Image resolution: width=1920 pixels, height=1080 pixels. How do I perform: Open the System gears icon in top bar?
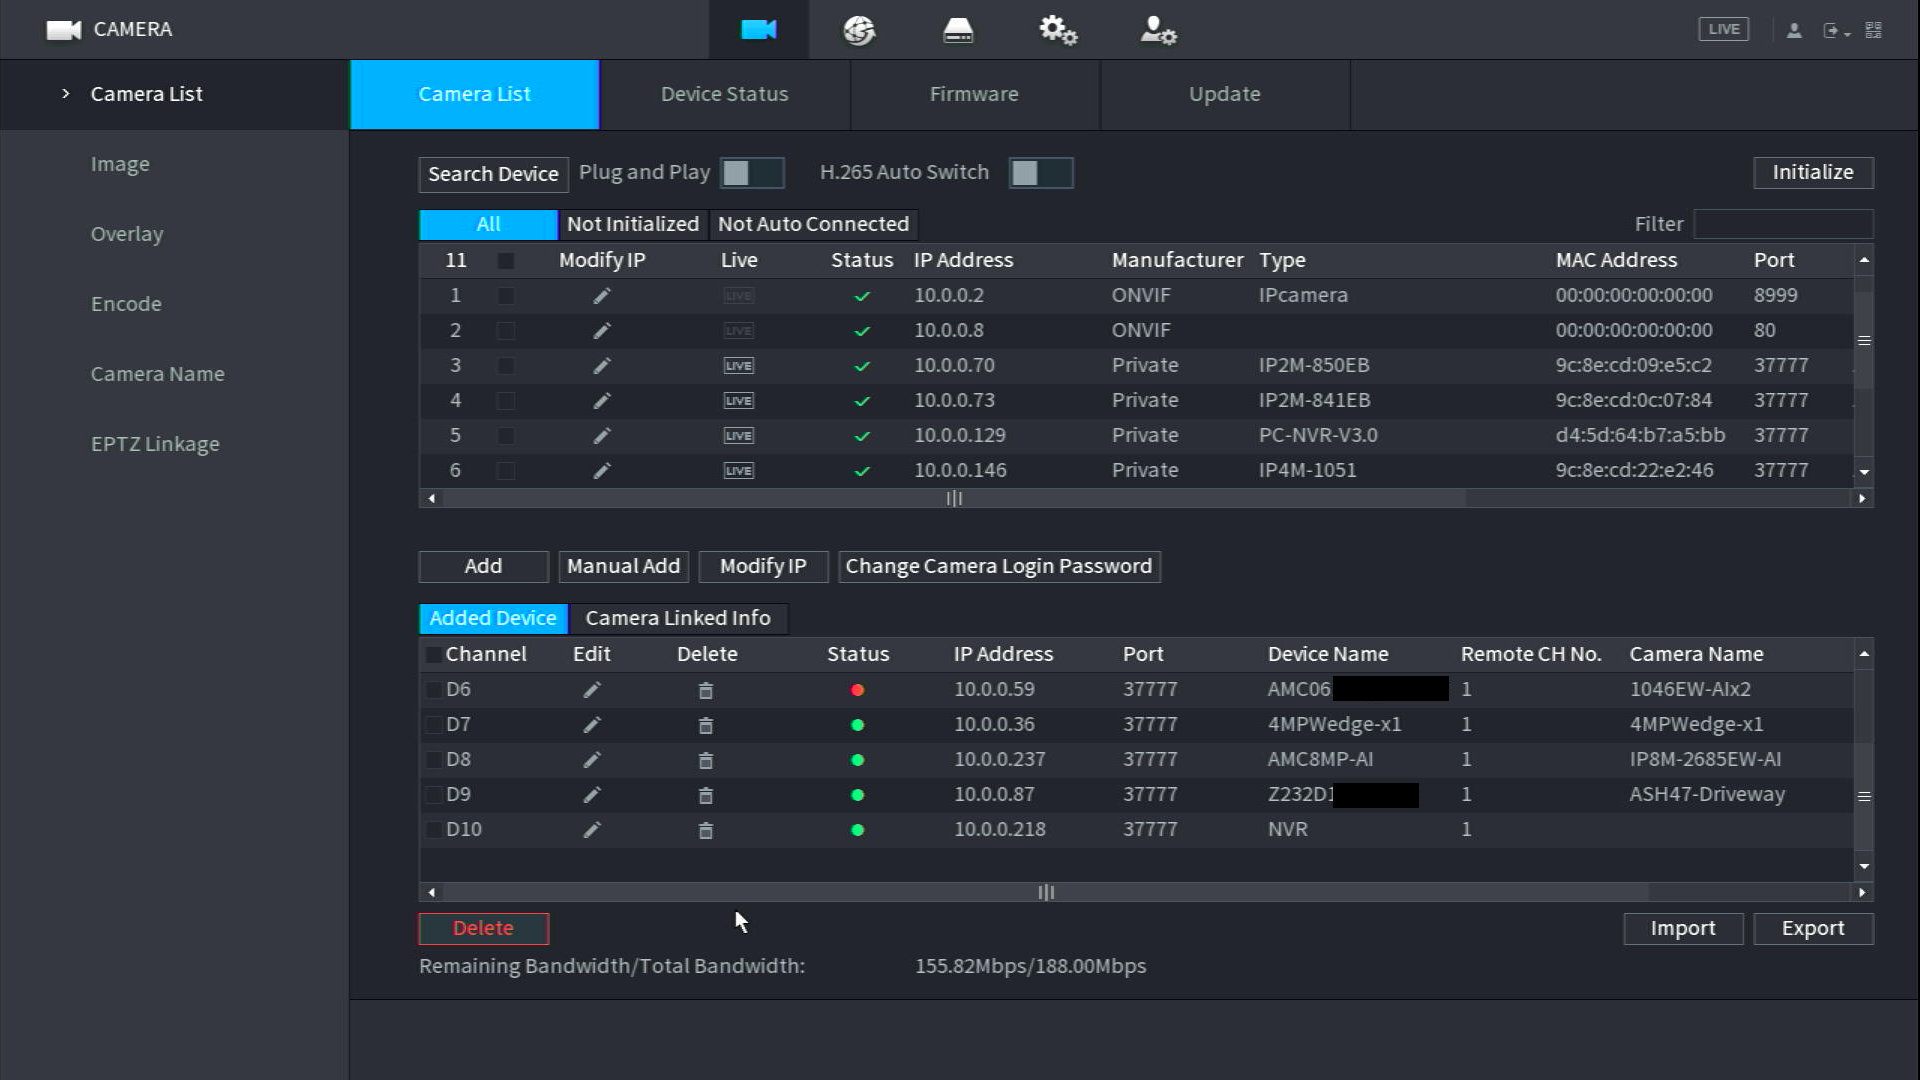click(1058, 30)
